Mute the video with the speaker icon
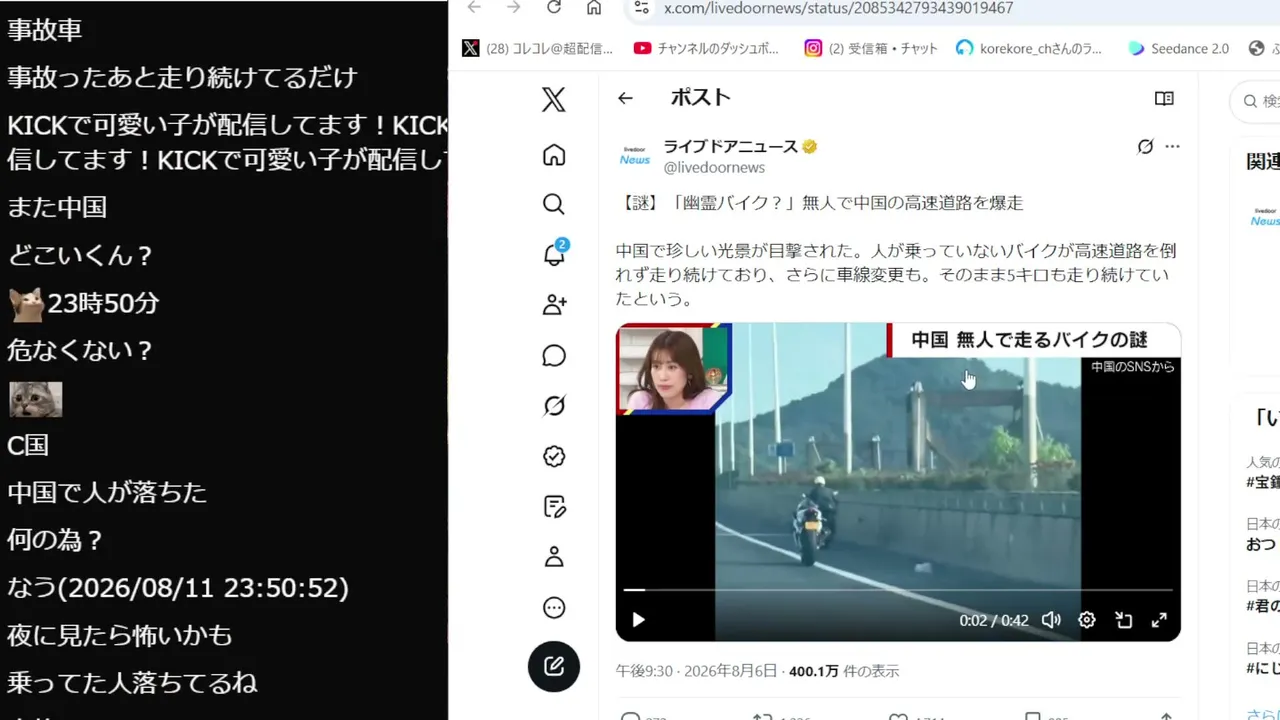 pyautogui.click(x=1051, y=620)
